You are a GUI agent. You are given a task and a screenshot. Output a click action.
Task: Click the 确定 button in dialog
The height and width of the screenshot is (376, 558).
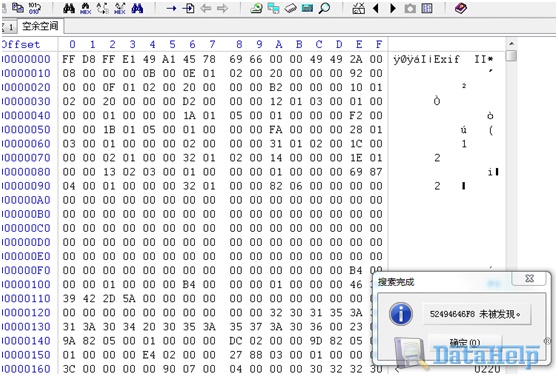click(x=465, y=343)
